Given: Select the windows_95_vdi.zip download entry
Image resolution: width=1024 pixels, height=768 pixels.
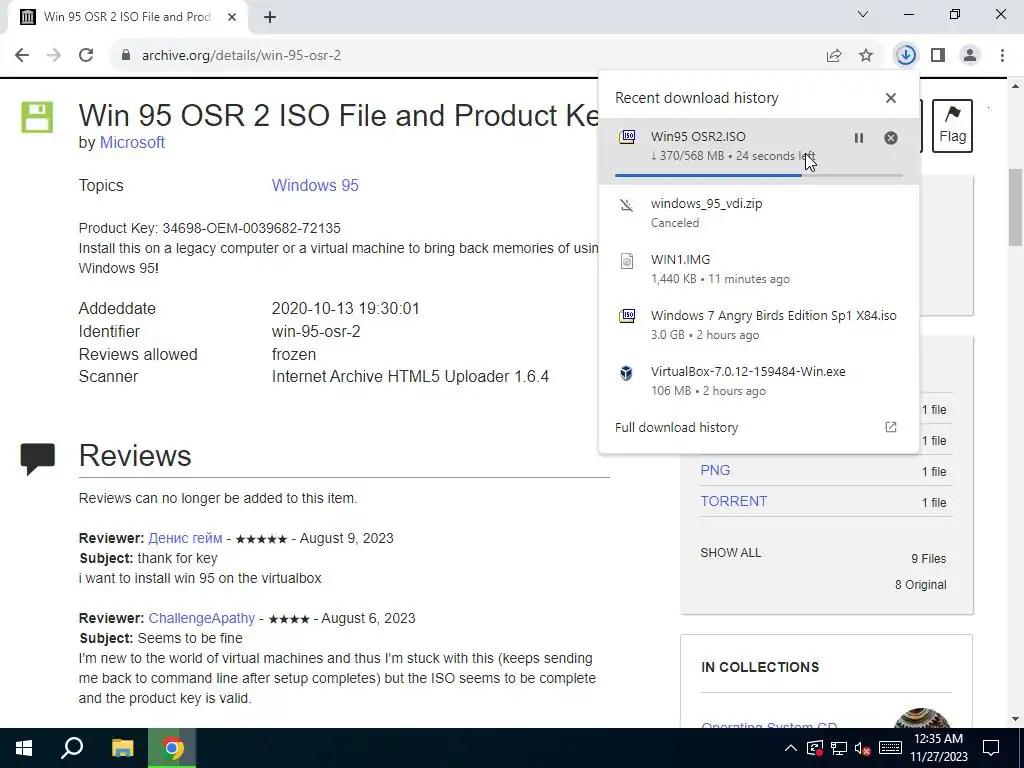Looking at the screenshot, I should pos(759,212).
